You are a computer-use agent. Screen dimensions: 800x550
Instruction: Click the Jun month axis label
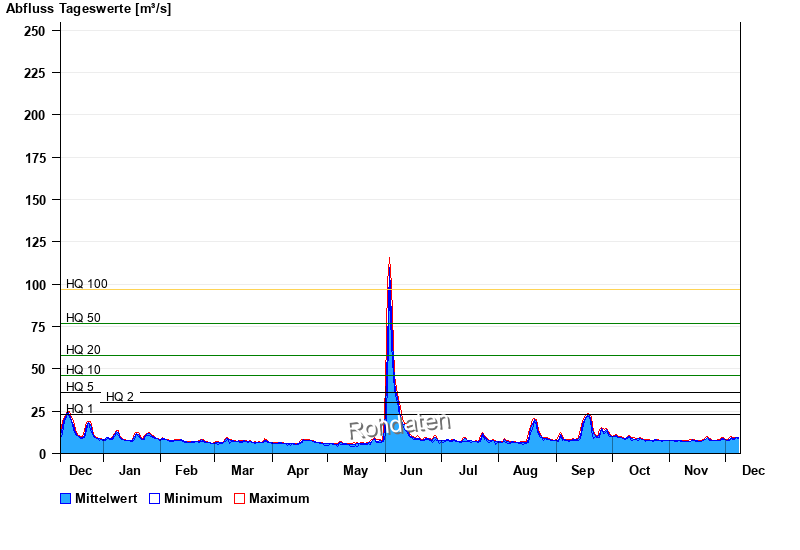pos(411,470)
